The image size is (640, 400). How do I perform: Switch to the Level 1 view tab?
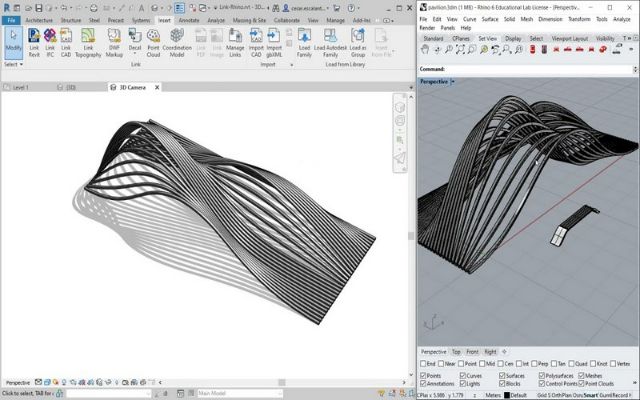point(20,87)
